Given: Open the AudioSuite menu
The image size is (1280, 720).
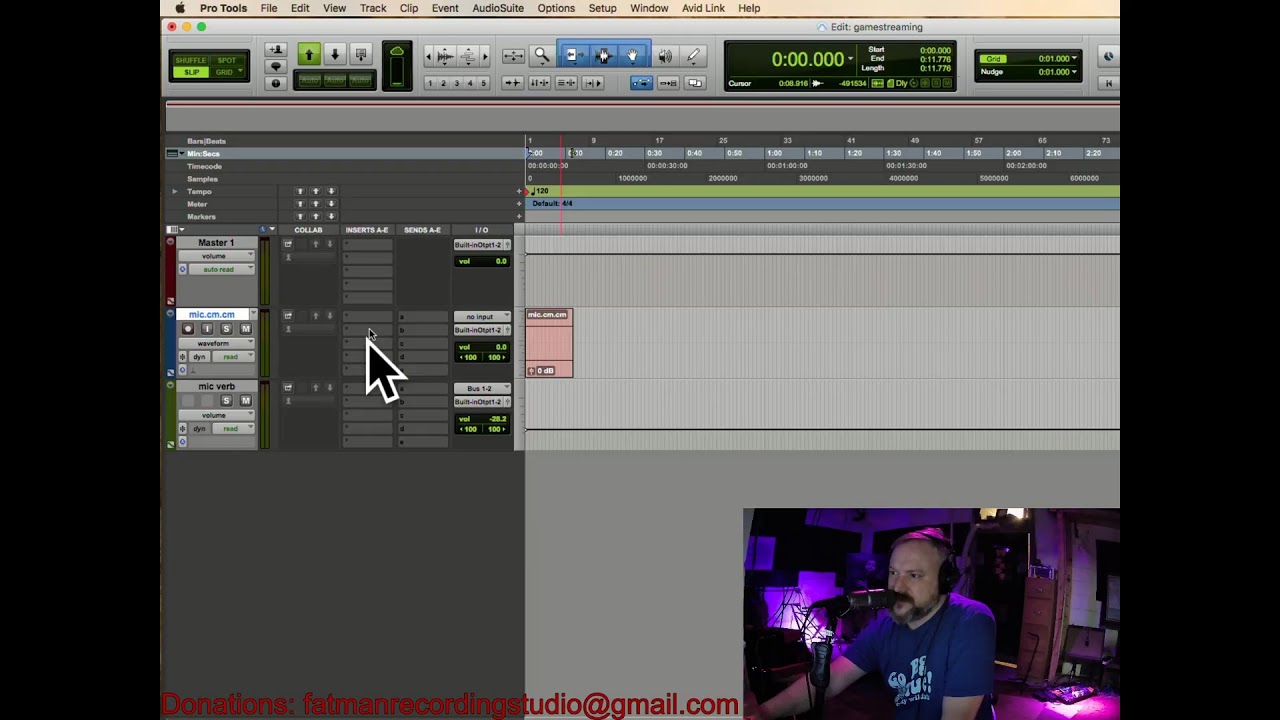Looking at the screenshot, I should pyautogui.click(x=498, y=8).
